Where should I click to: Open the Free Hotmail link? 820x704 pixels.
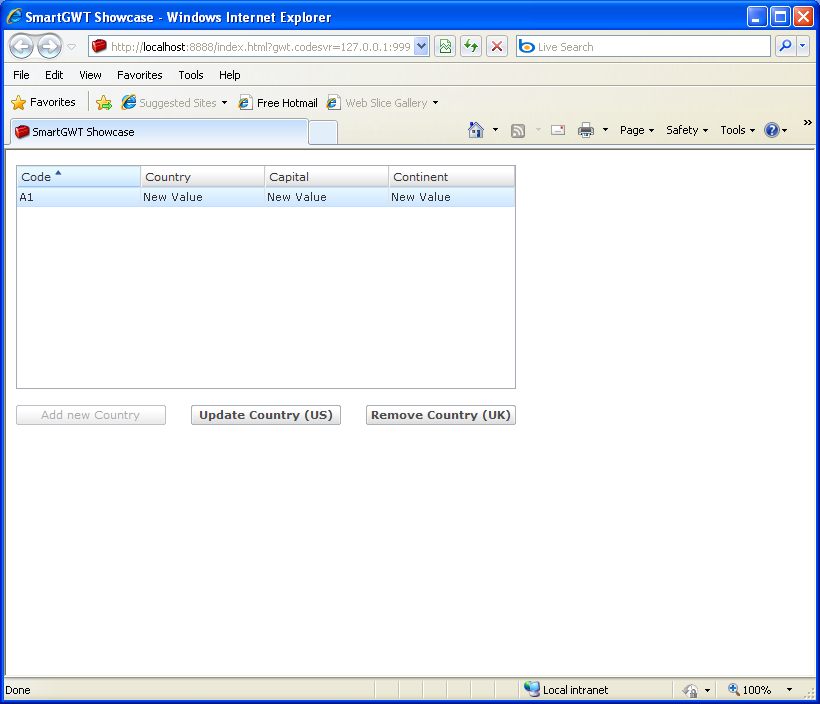pyautogui.click(x=278, y=103)
